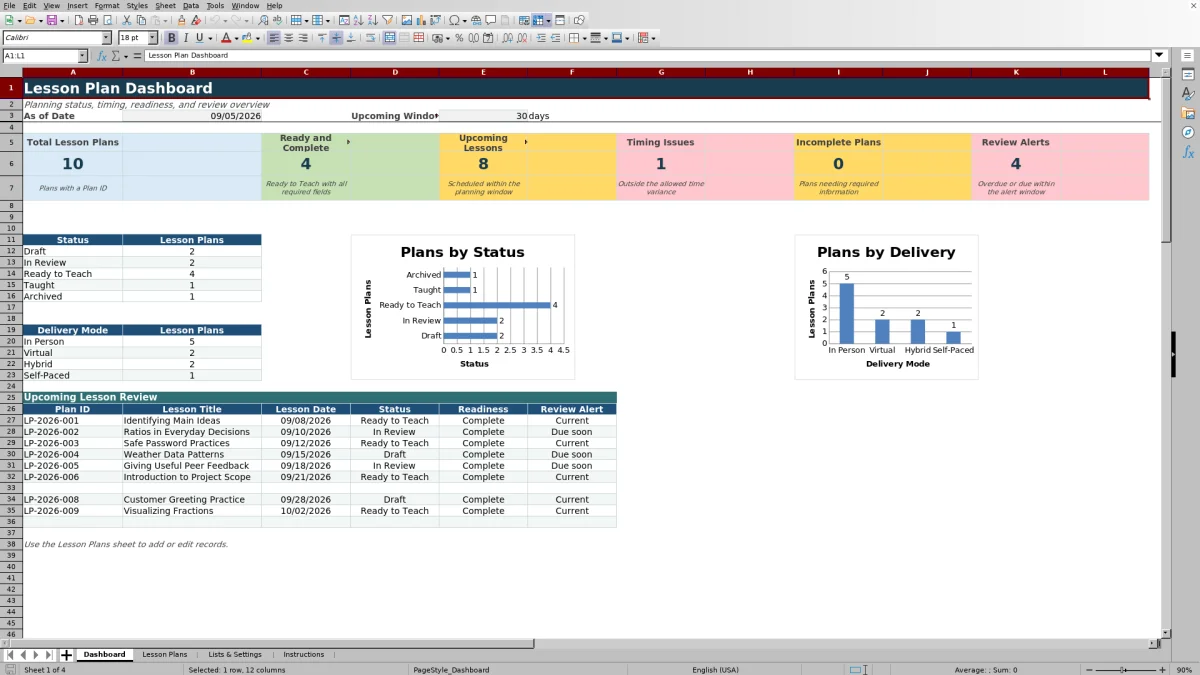This screenshot has width=1200, height=675.
Task: Click the AutoFilter funnel icon
Action: coord(387,20)
